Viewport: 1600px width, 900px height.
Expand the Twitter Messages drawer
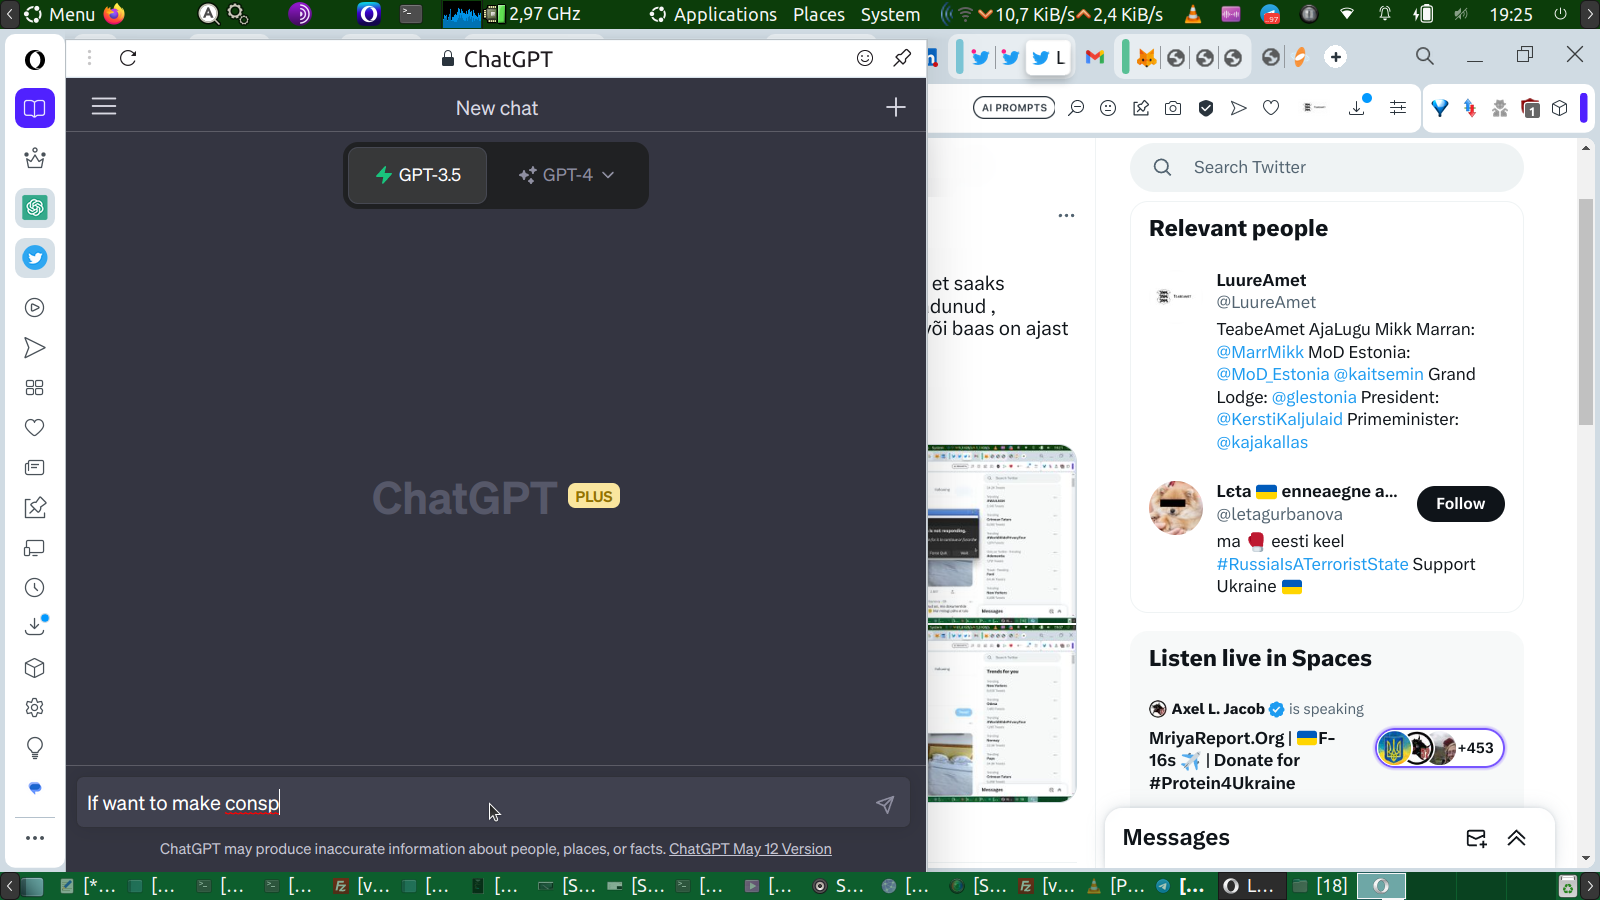tap(1517, 838)
